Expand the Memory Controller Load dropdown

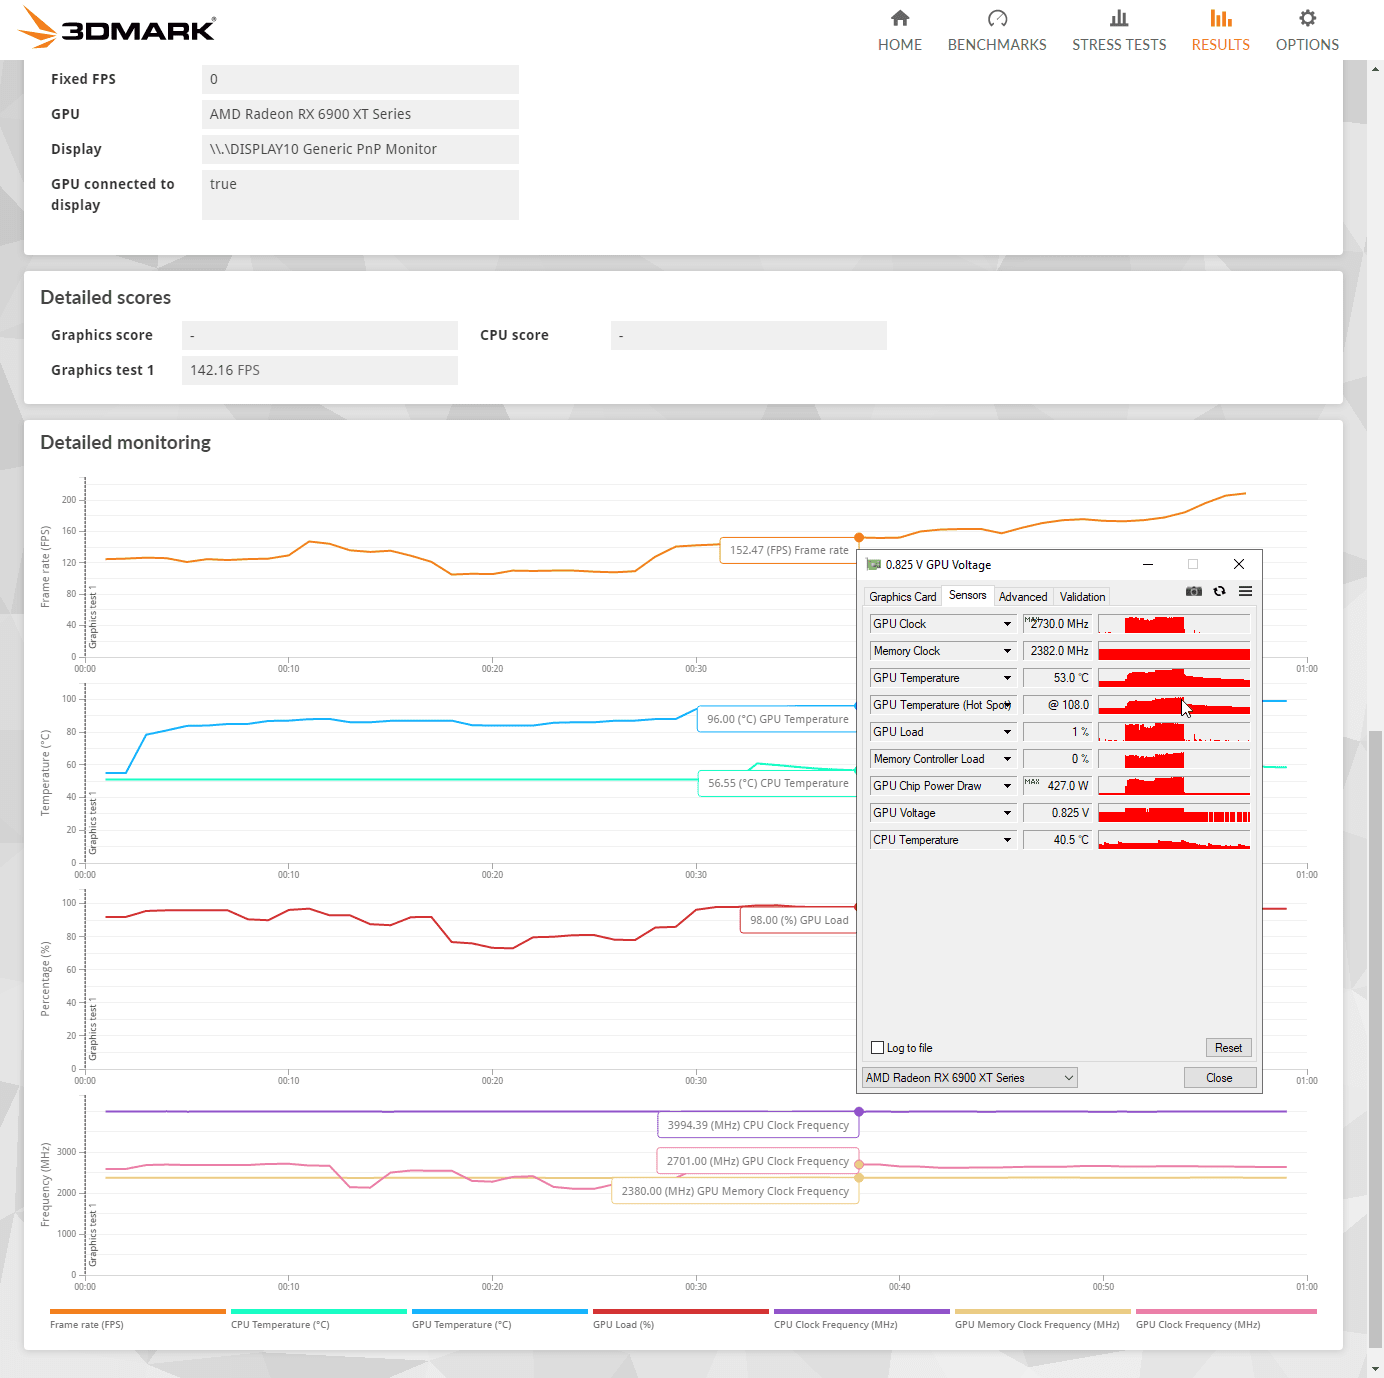click(1007, 759)
